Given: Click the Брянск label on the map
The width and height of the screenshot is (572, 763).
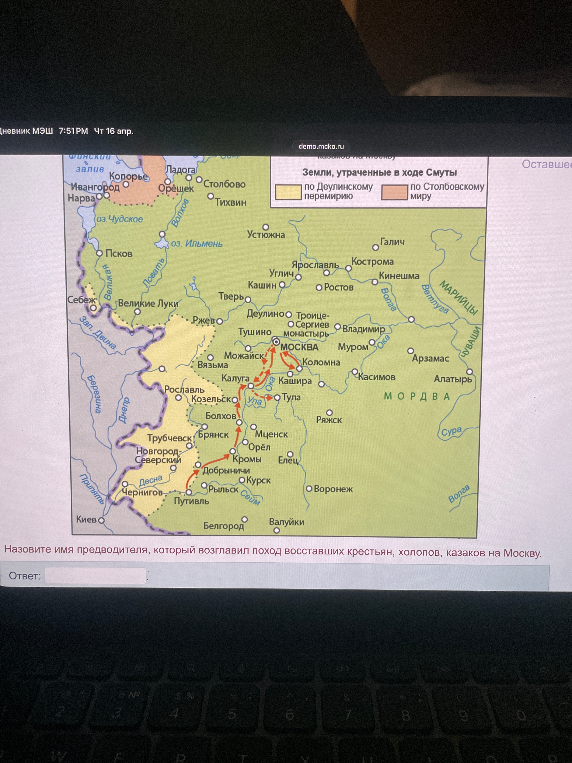Looking at the screenshot, I should click(213, 435).
